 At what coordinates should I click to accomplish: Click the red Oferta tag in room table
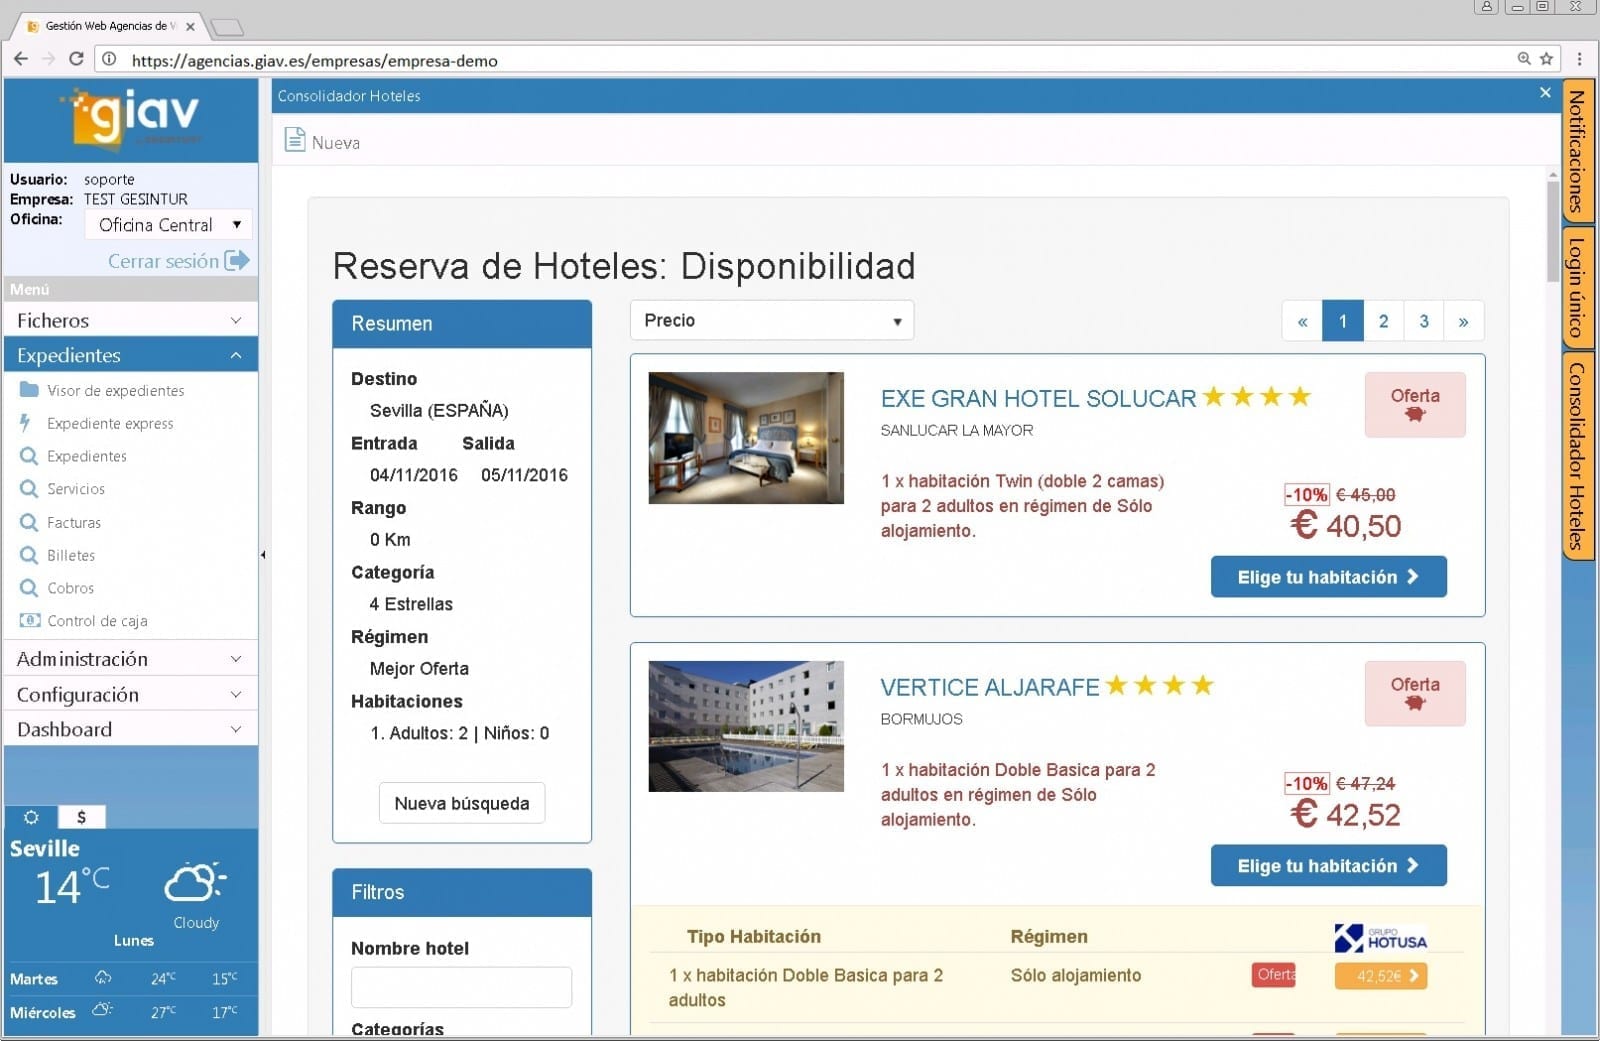pos(1274,975)
